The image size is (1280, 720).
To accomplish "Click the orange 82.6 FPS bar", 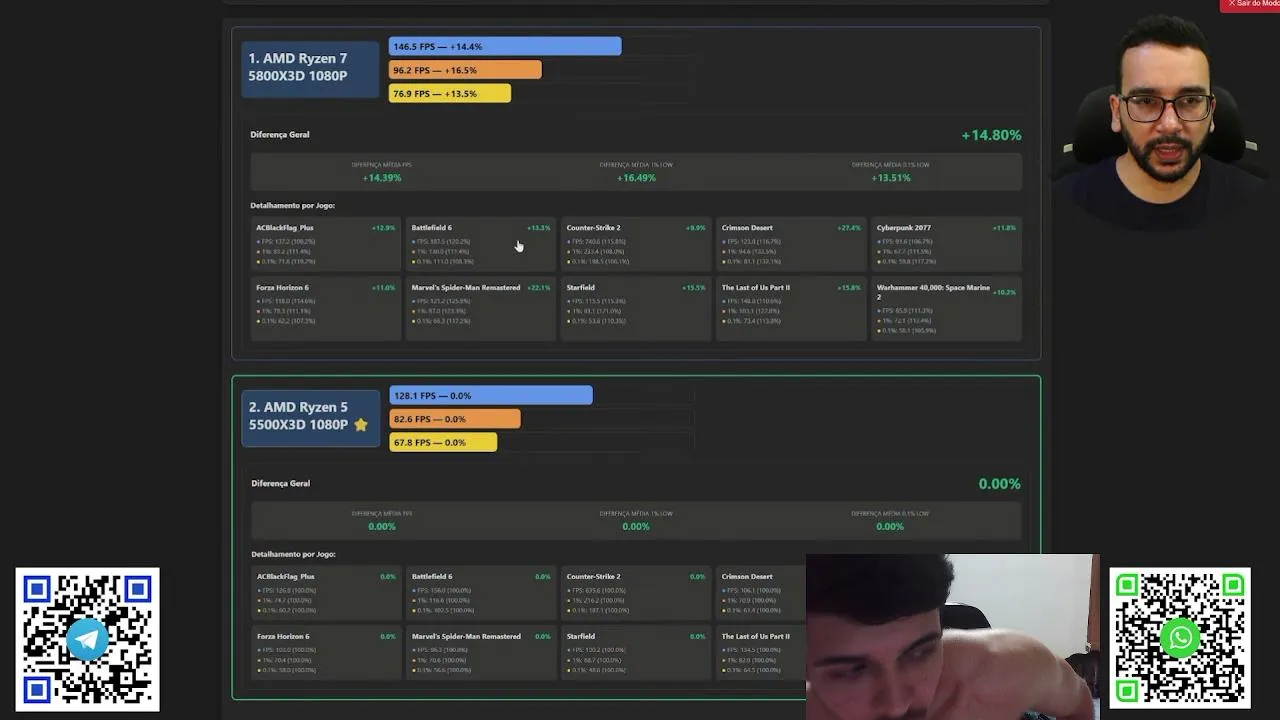I will [455, 419].
